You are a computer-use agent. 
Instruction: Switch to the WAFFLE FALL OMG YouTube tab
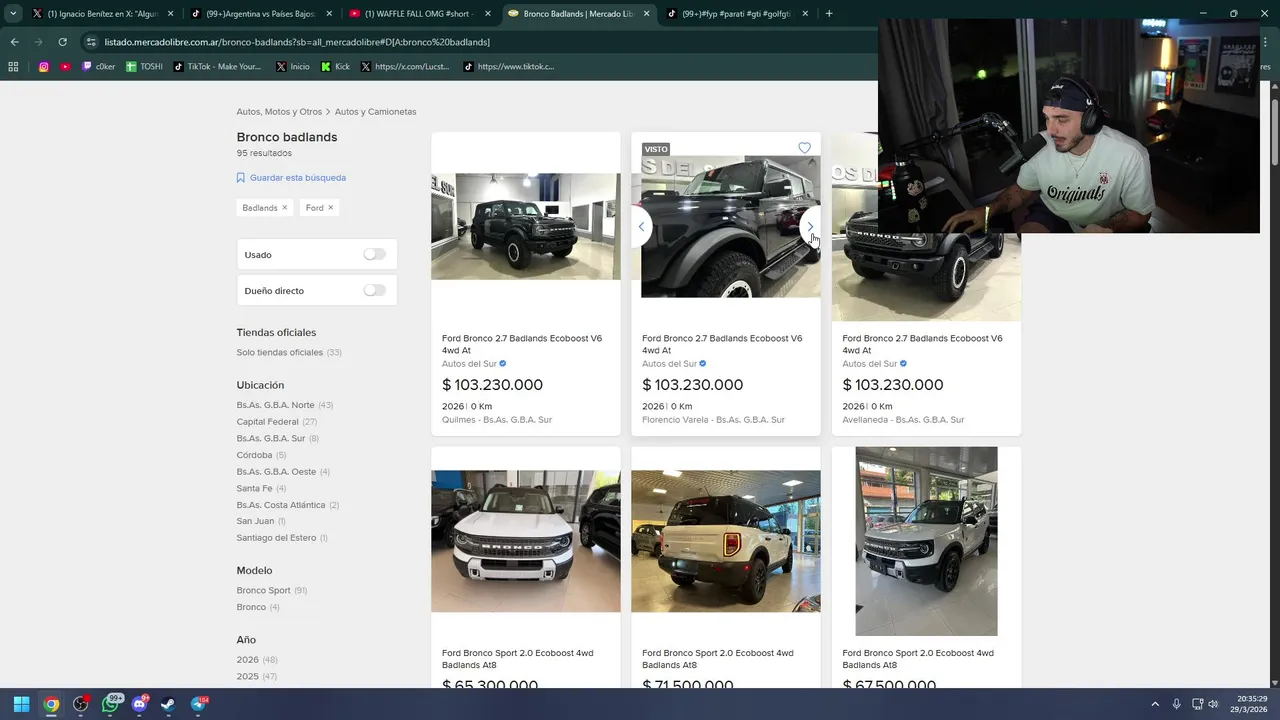pyautogui.click(x=420, y=14)
